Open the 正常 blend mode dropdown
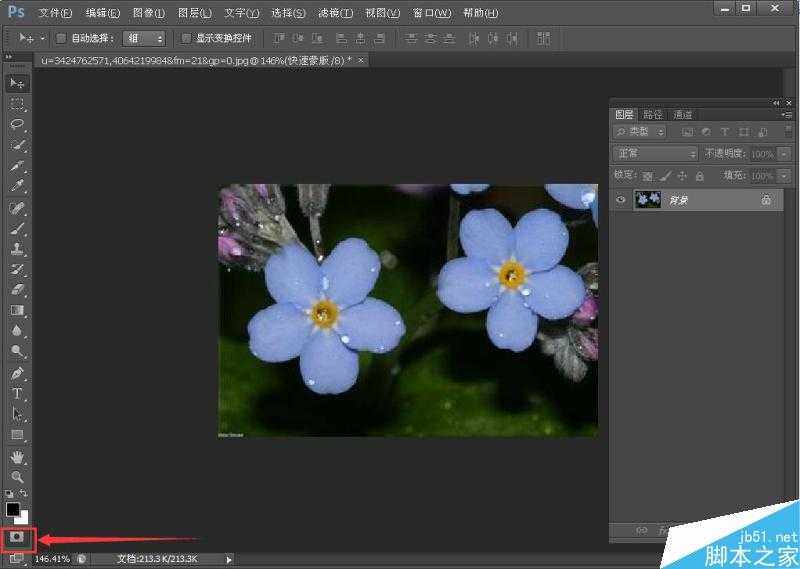This screenshot has width=800, height=569. click(x=655, y=154)
